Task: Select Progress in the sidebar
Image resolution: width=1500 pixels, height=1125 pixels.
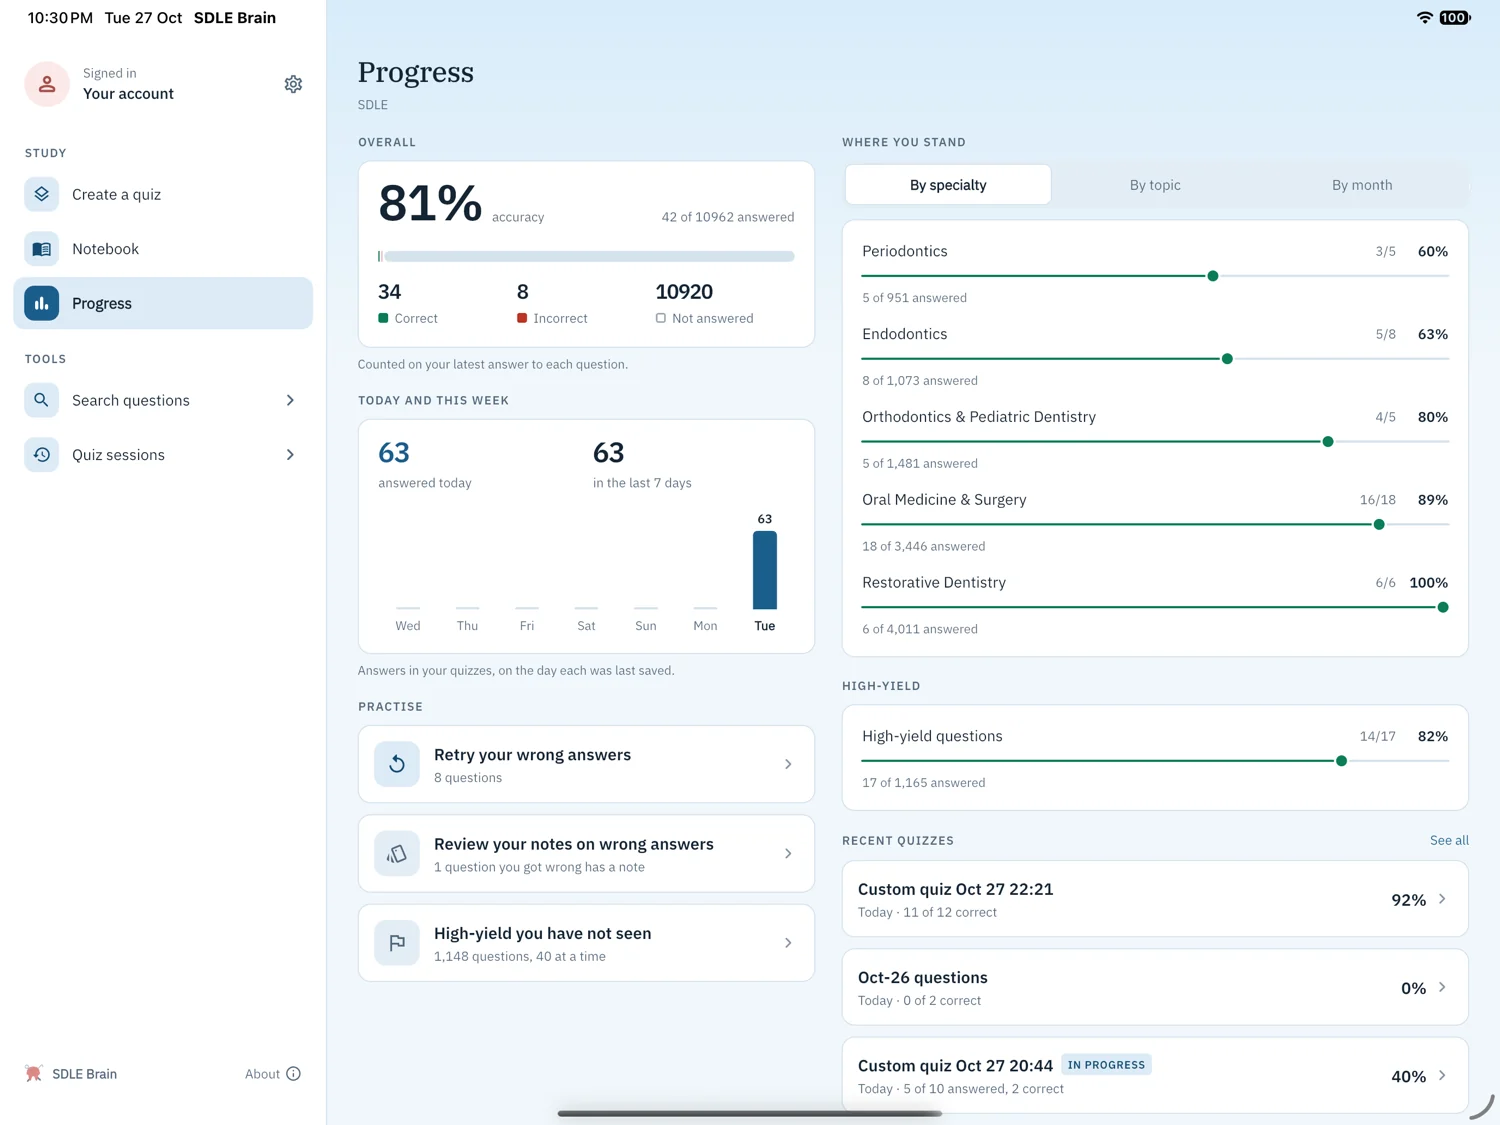Action: pyautogui.click(x=163, y=303)
